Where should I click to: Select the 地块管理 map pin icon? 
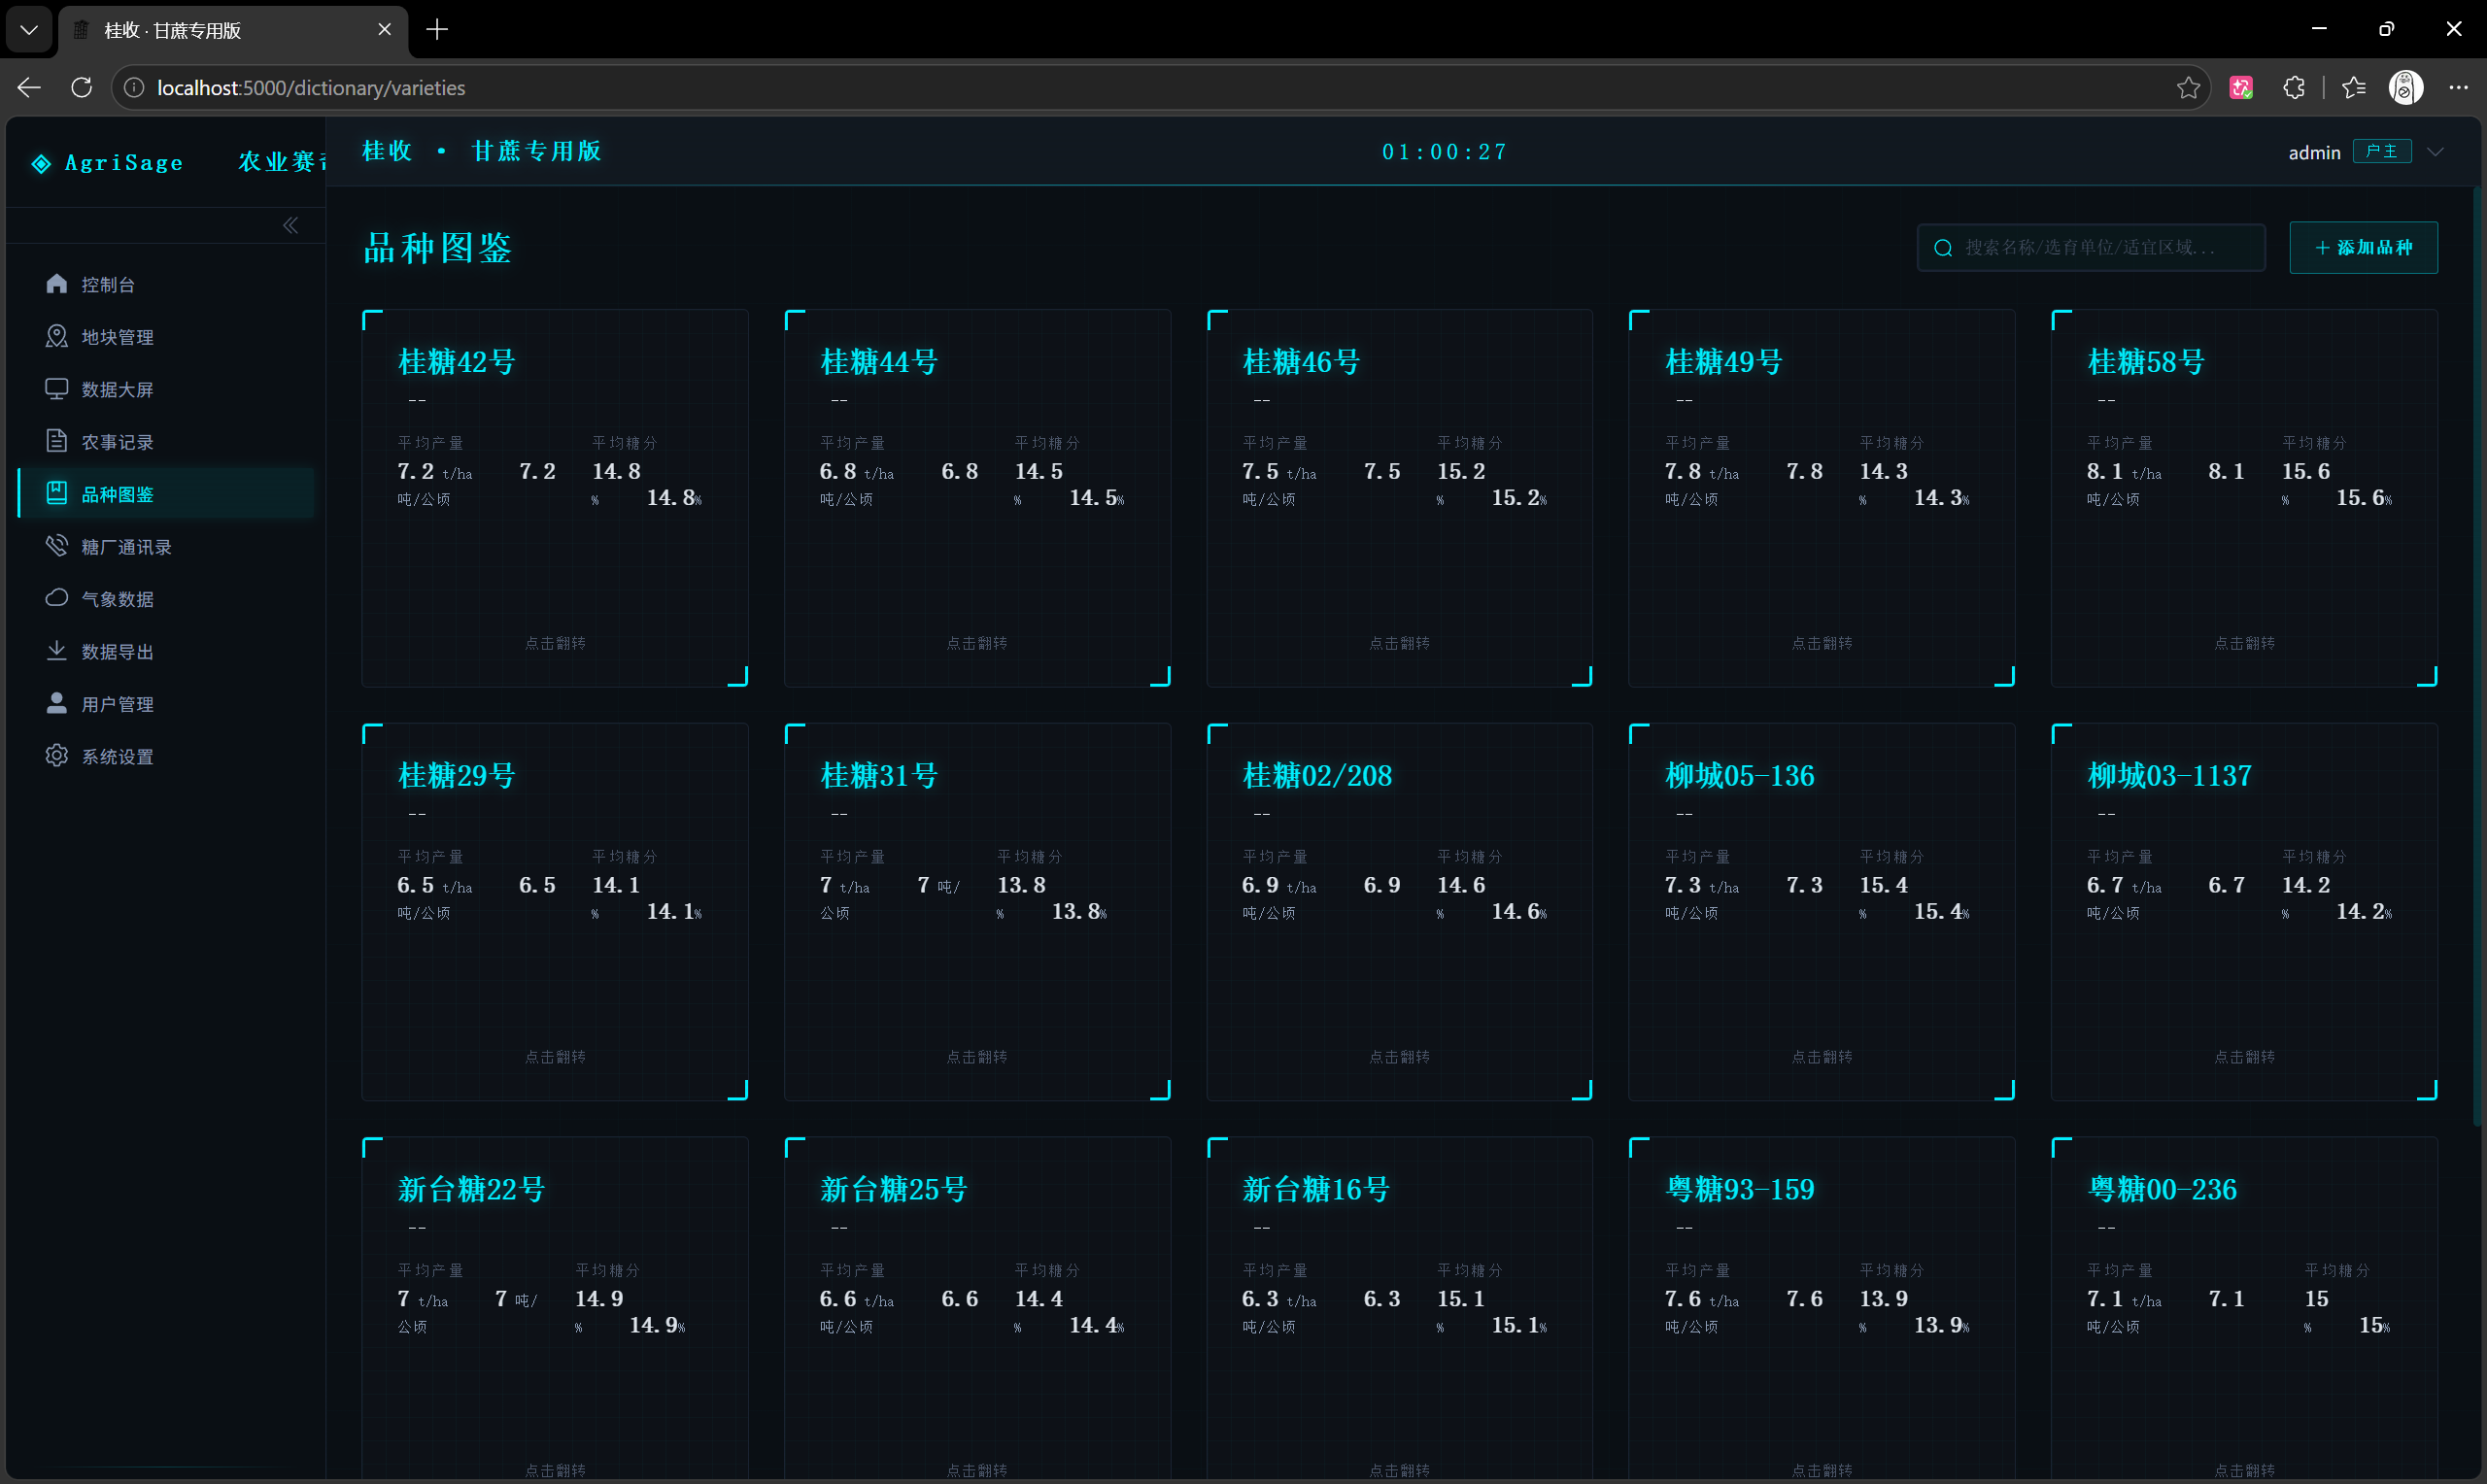(57, 336)
